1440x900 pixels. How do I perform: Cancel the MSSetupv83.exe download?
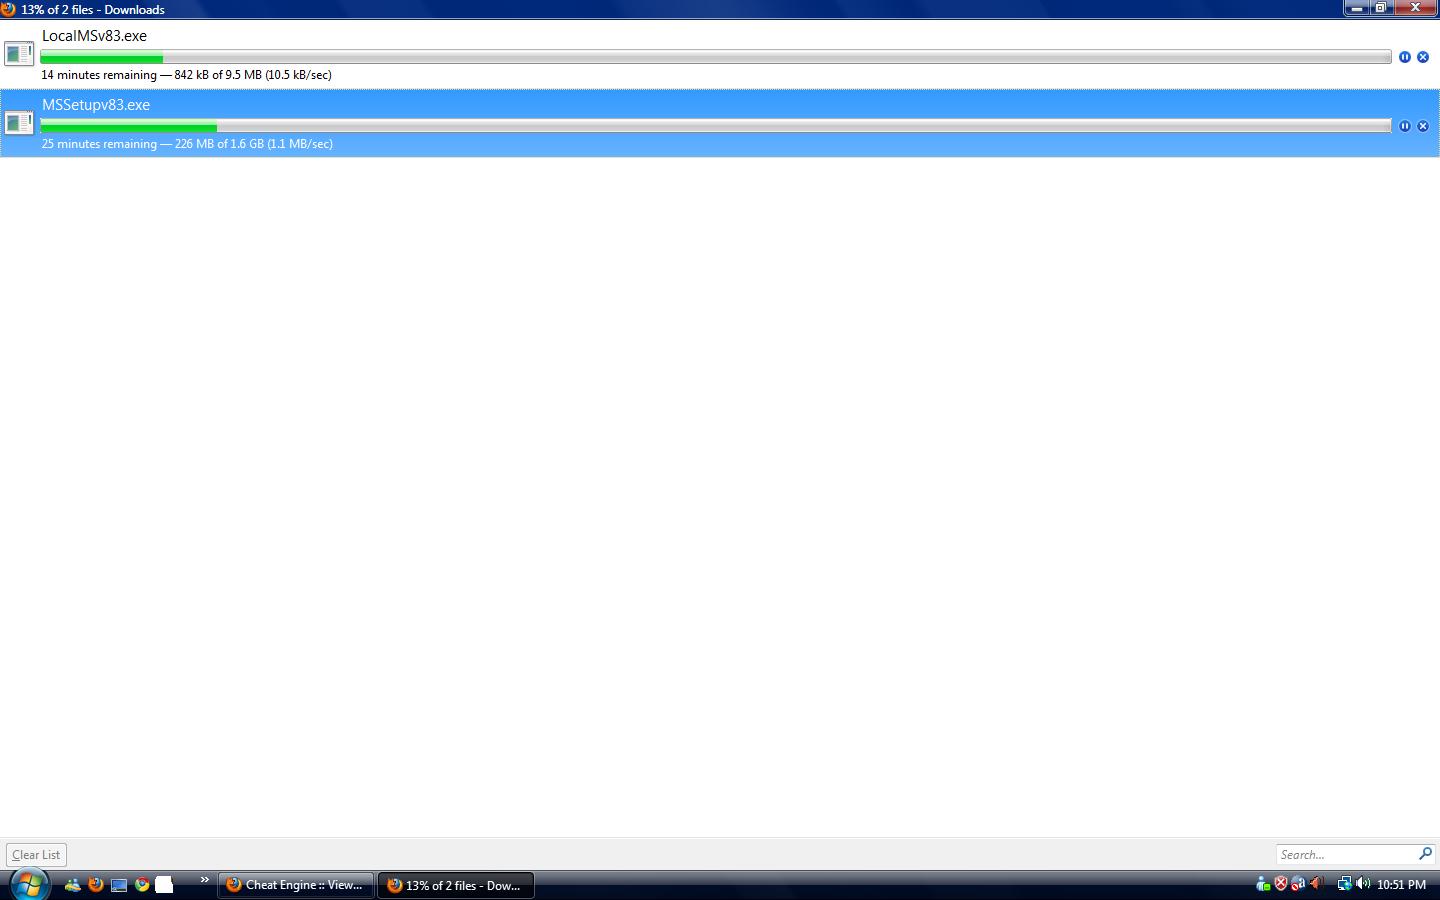[1423, 126]
